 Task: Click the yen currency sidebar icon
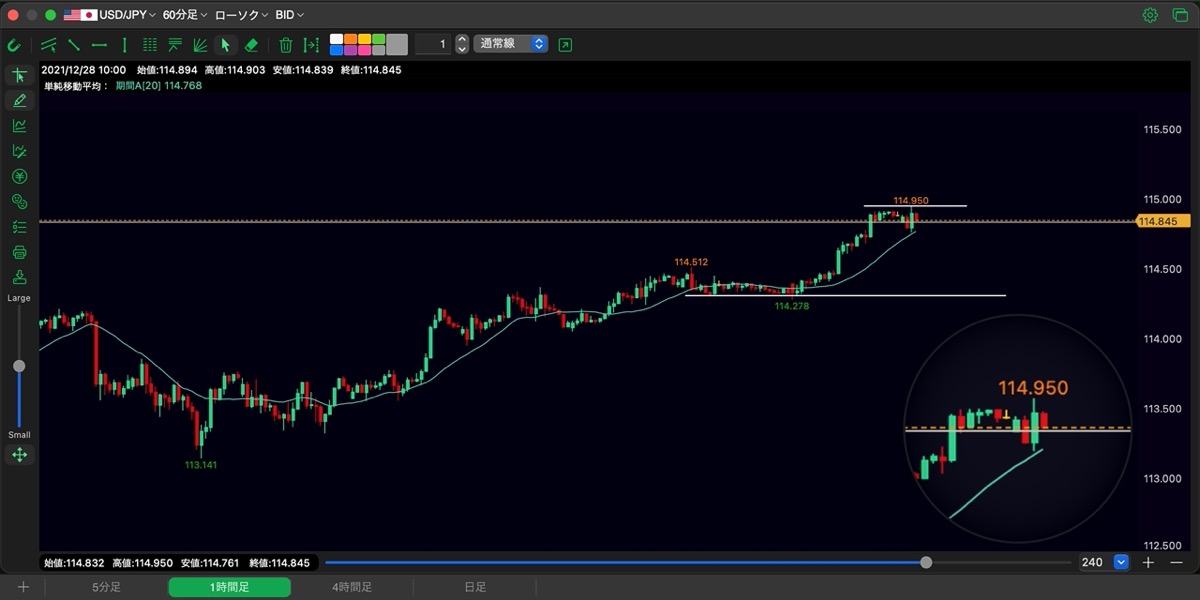19,176
